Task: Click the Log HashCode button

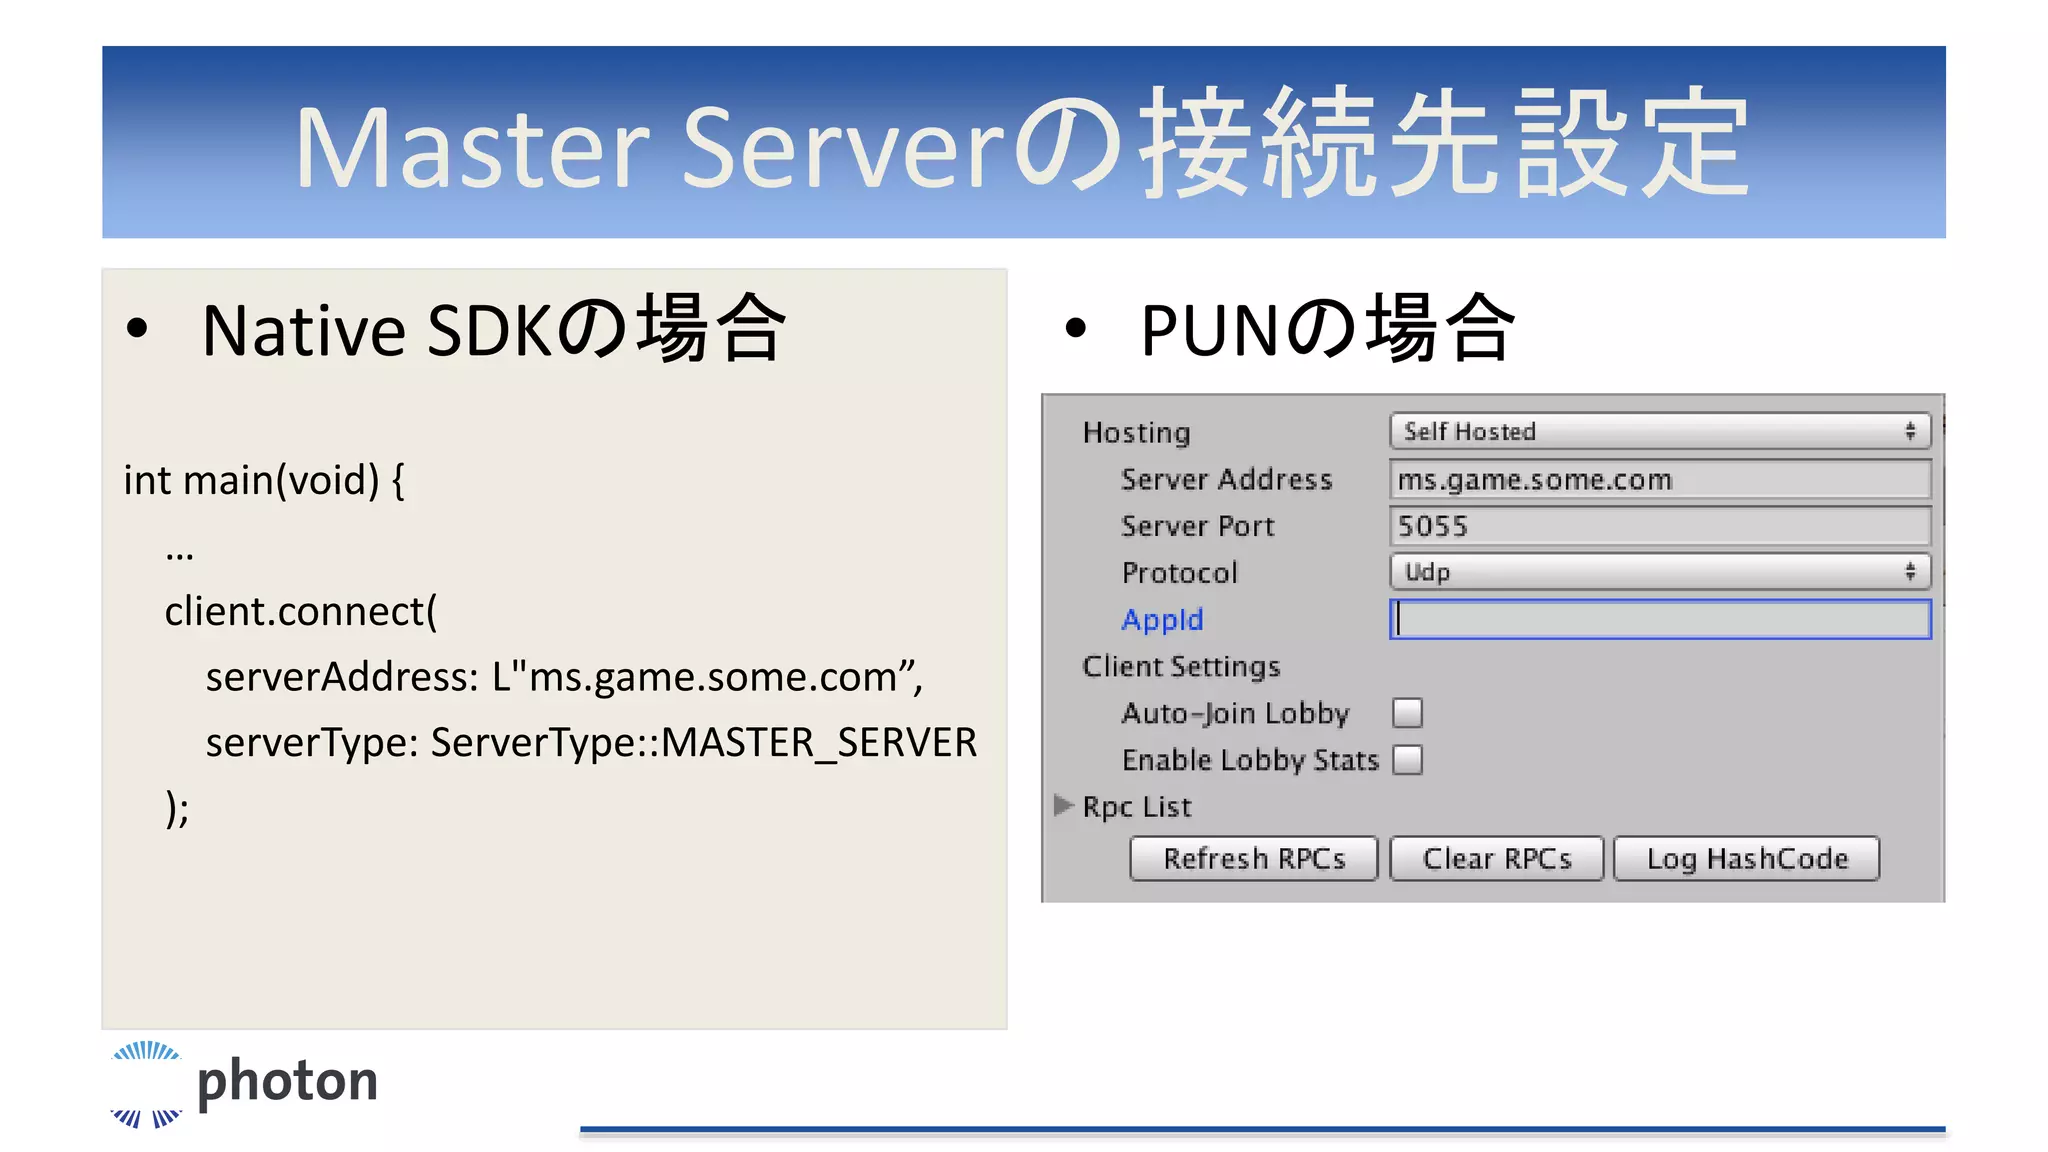Action: pyautogui.click(x=1747, y=859)
